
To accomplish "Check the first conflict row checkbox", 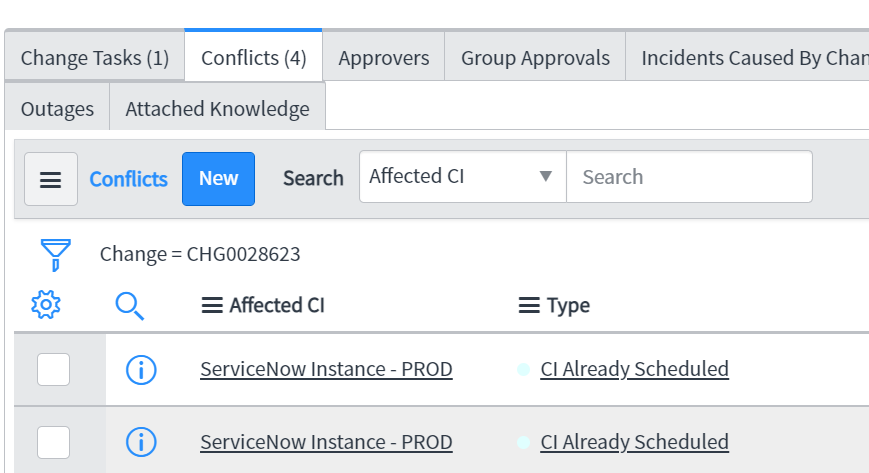I will (53, 369).
